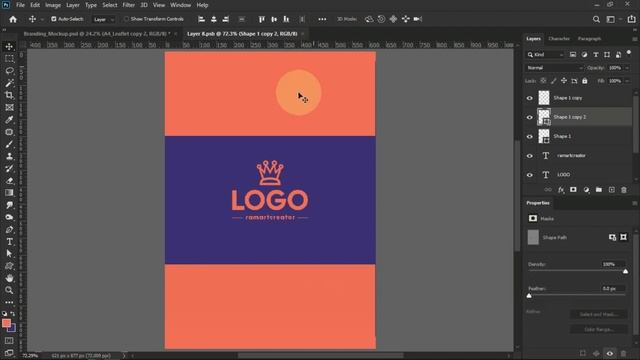Select the History Brush tool
Image resolution: width=640 pixels, height=360 pixels.
click(x=9, y=169)
